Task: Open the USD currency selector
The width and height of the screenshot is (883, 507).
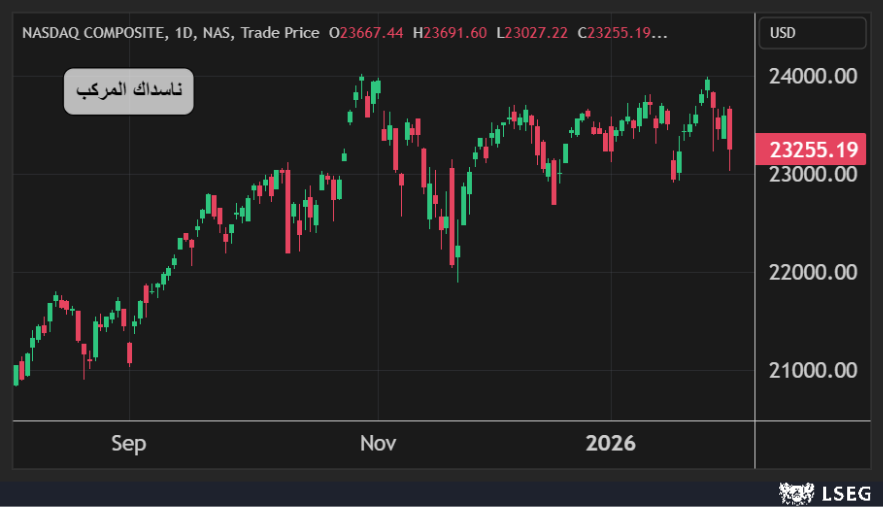Action: pos(812,33)
